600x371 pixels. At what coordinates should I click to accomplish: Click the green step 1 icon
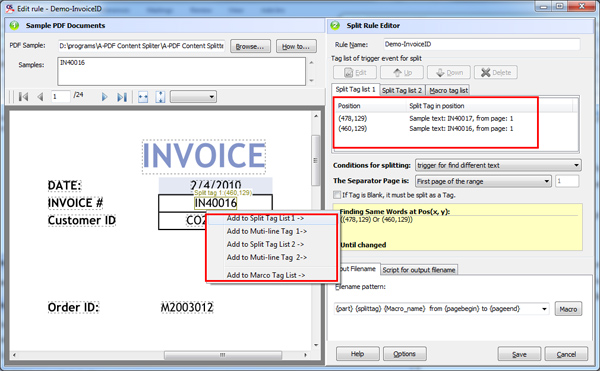point(14,25)
